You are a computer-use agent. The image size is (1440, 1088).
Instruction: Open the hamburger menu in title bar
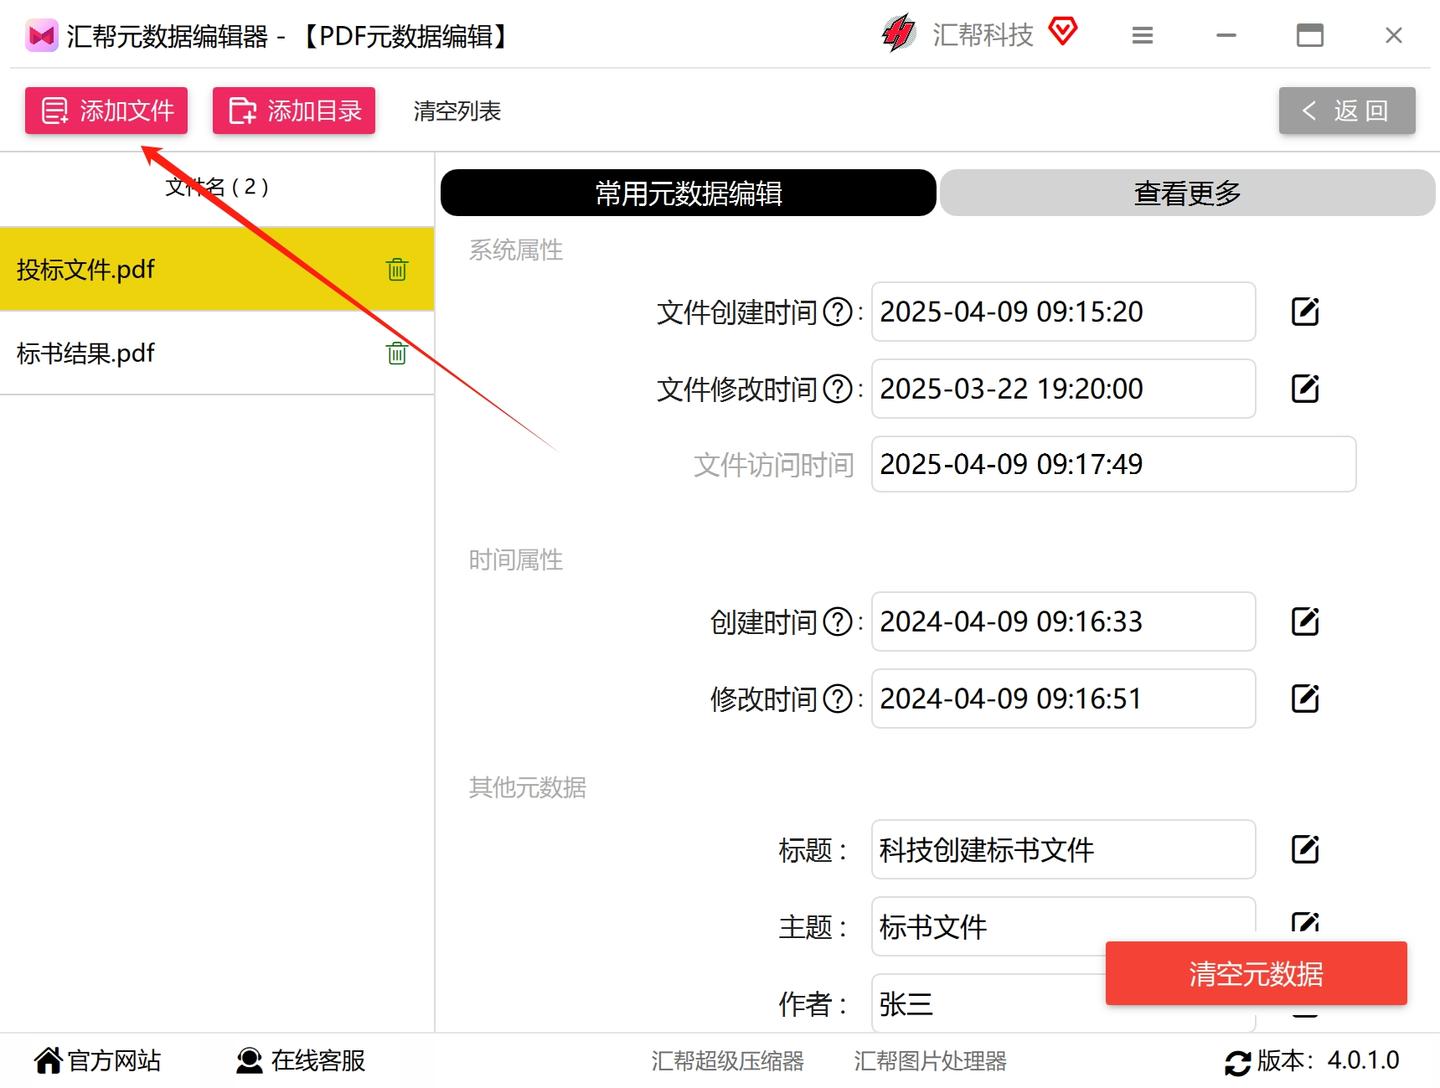point(1142,36)
